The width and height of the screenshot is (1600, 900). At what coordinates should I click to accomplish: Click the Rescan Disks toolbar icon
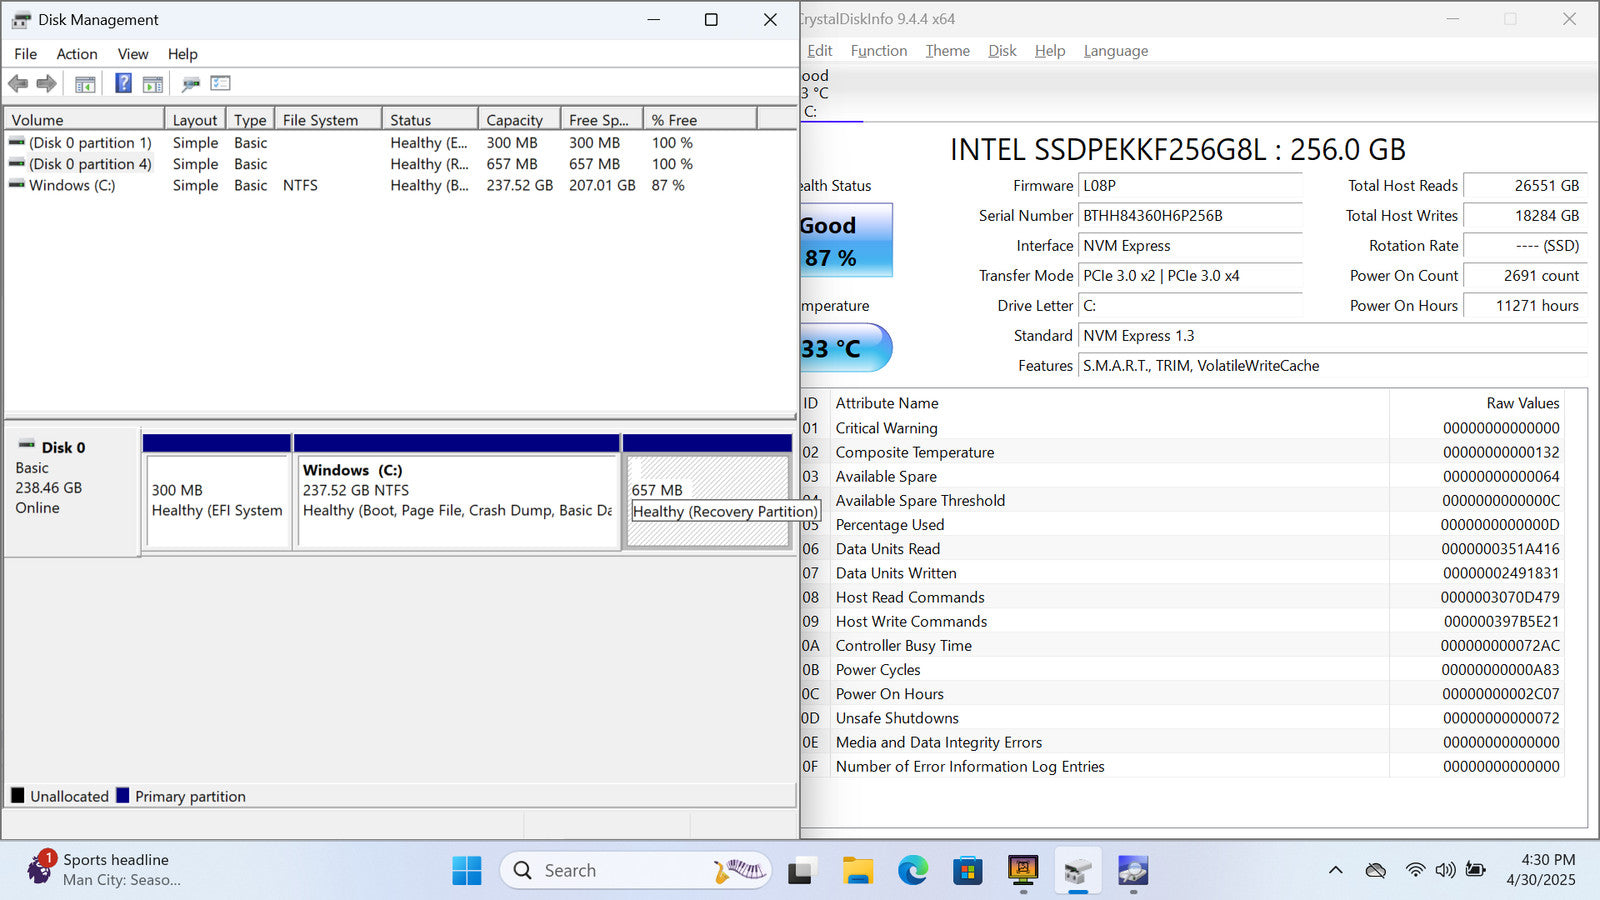click(191, 84)
